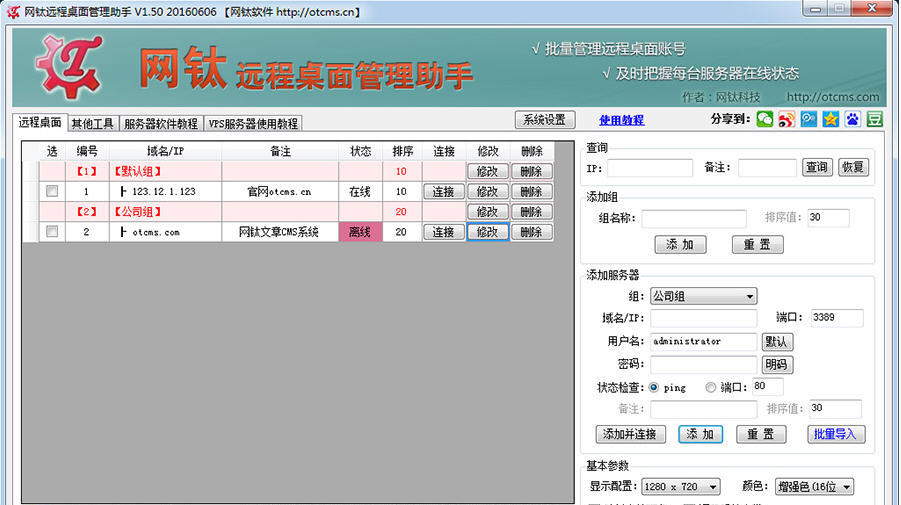The height and width of the screenshot is (505, 901).
Task: Click 重置 button in 添加组 section
Action: [x=757, y=245]
